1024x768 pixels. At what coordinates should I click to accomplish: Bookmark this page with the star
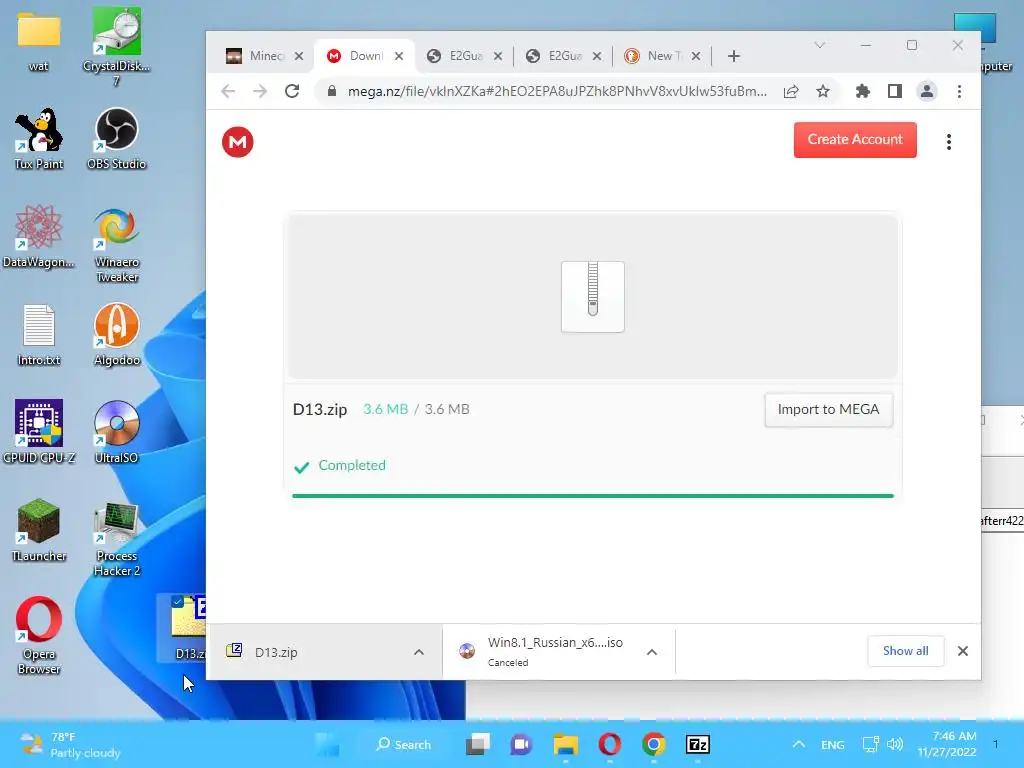tap(823, 91)
